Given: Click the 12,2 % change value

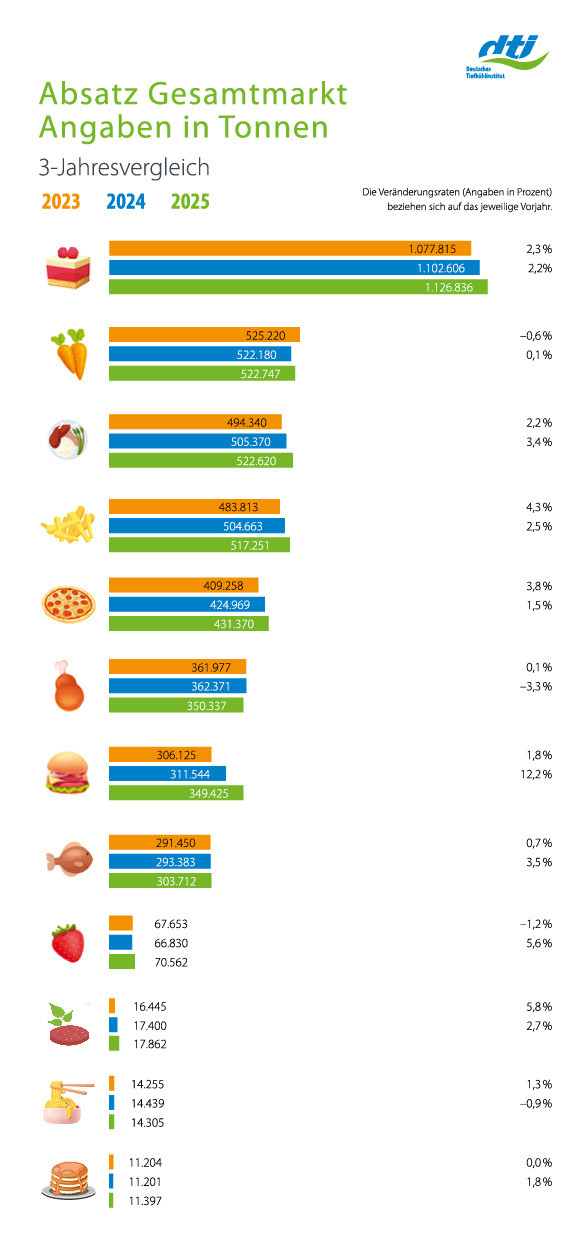Looking at the screenshot, I should [538, 773].
